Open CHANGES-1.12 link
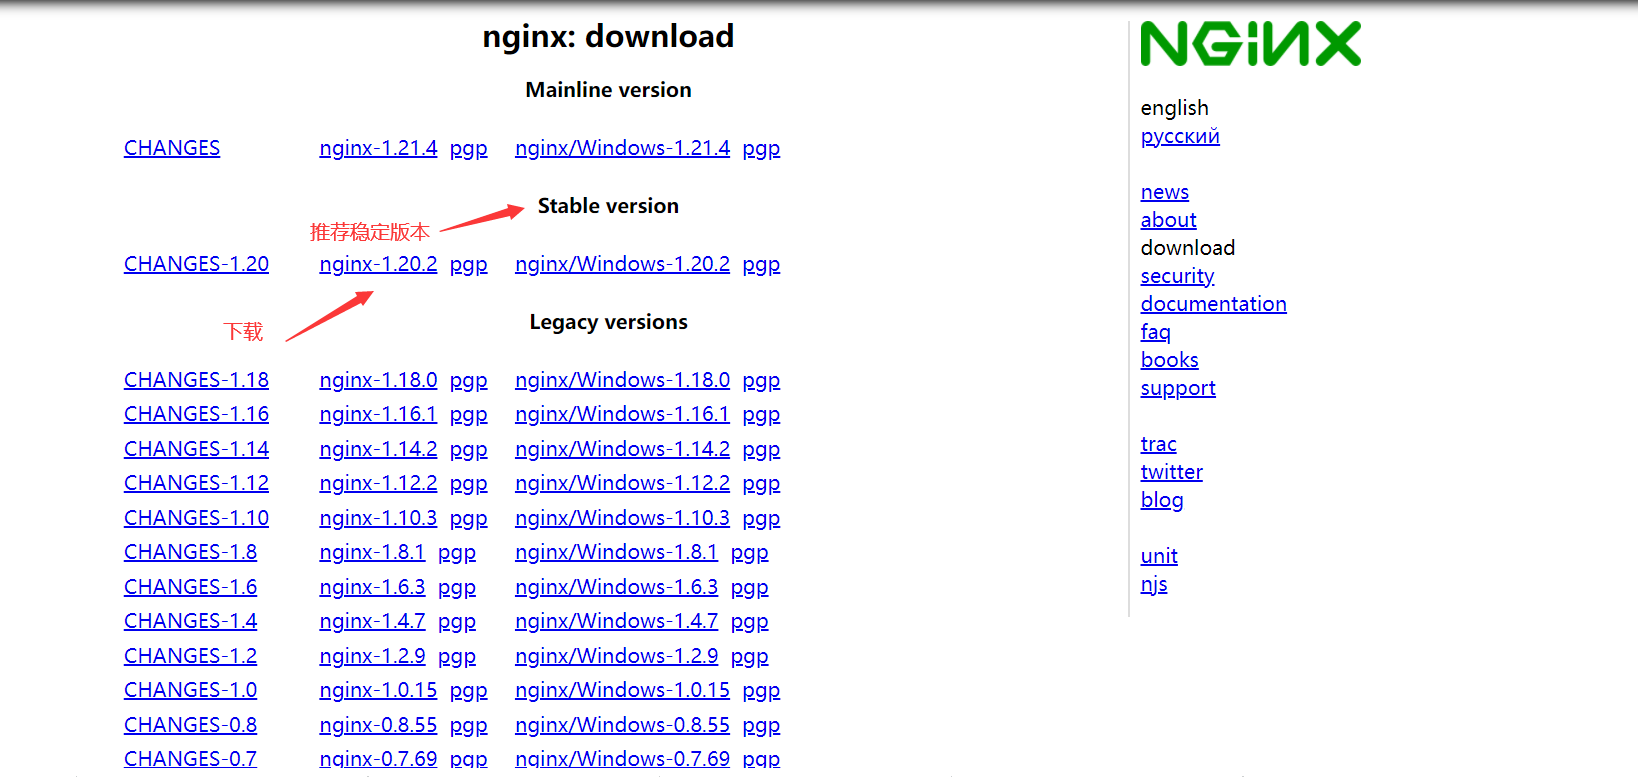Screen dimensions: 1638x777 pyautogui.click(x=196, y=483)
